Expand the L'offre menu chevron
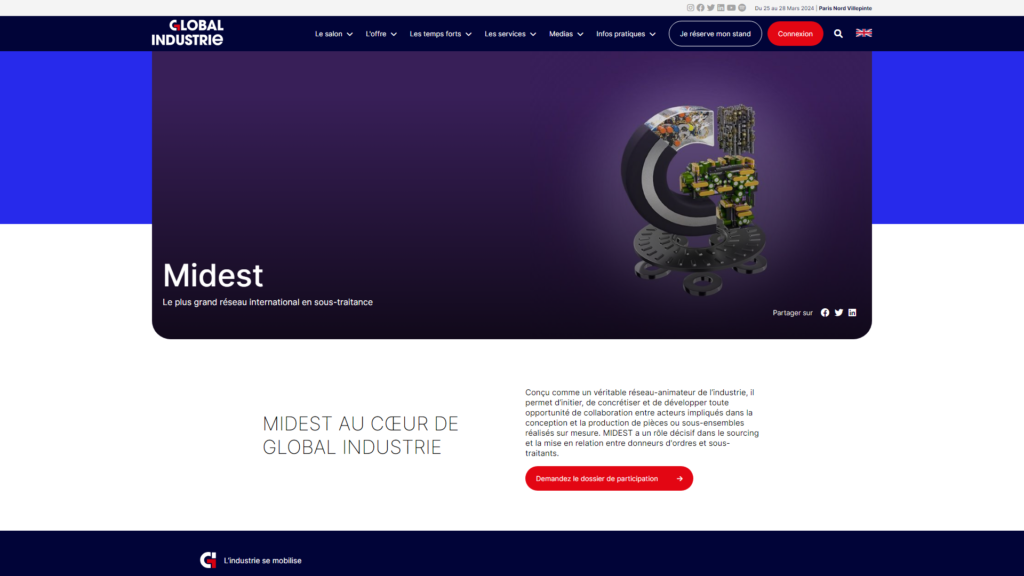The image size is (1024, 576). pos(394,35)
